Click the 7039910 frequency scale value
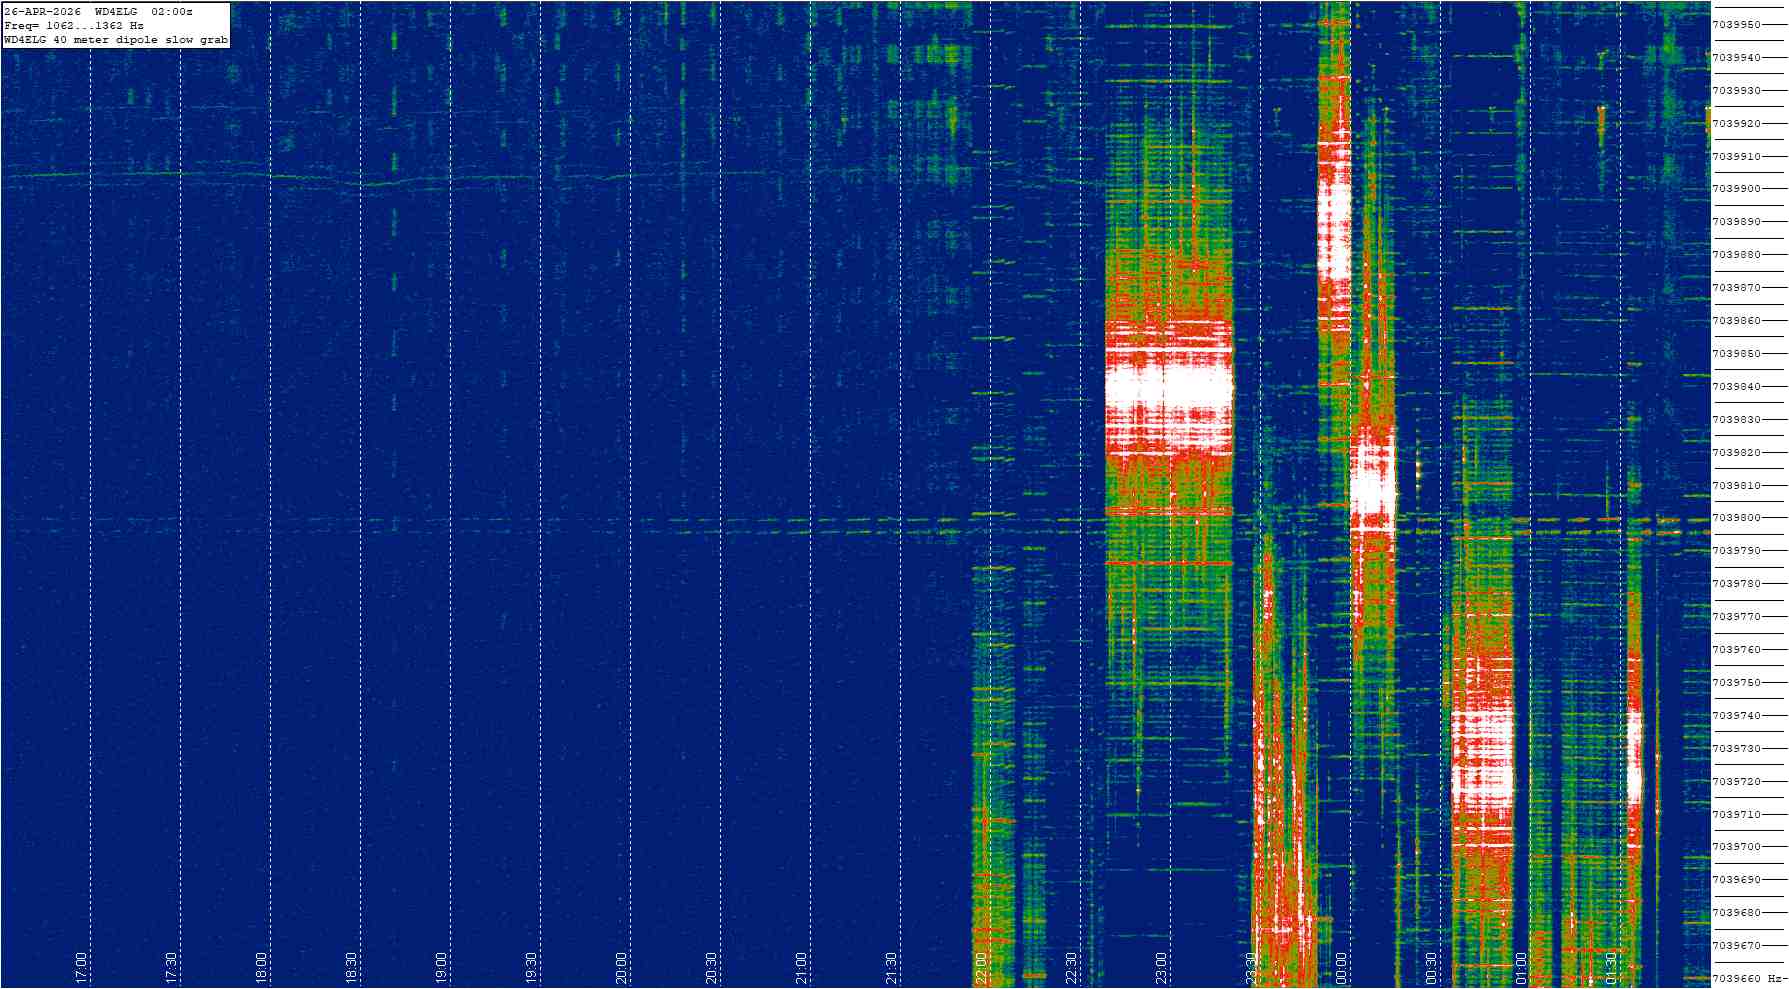This screenshot has width=1789, height=989. [x=1737, y=156]
